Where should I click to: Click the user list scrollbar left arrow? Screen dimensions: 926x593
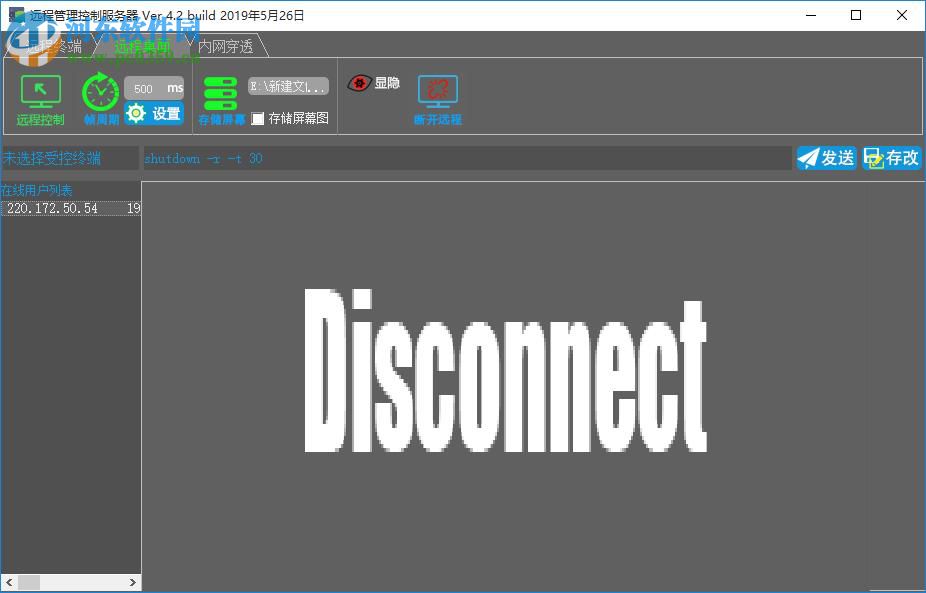tap(8, 583)
